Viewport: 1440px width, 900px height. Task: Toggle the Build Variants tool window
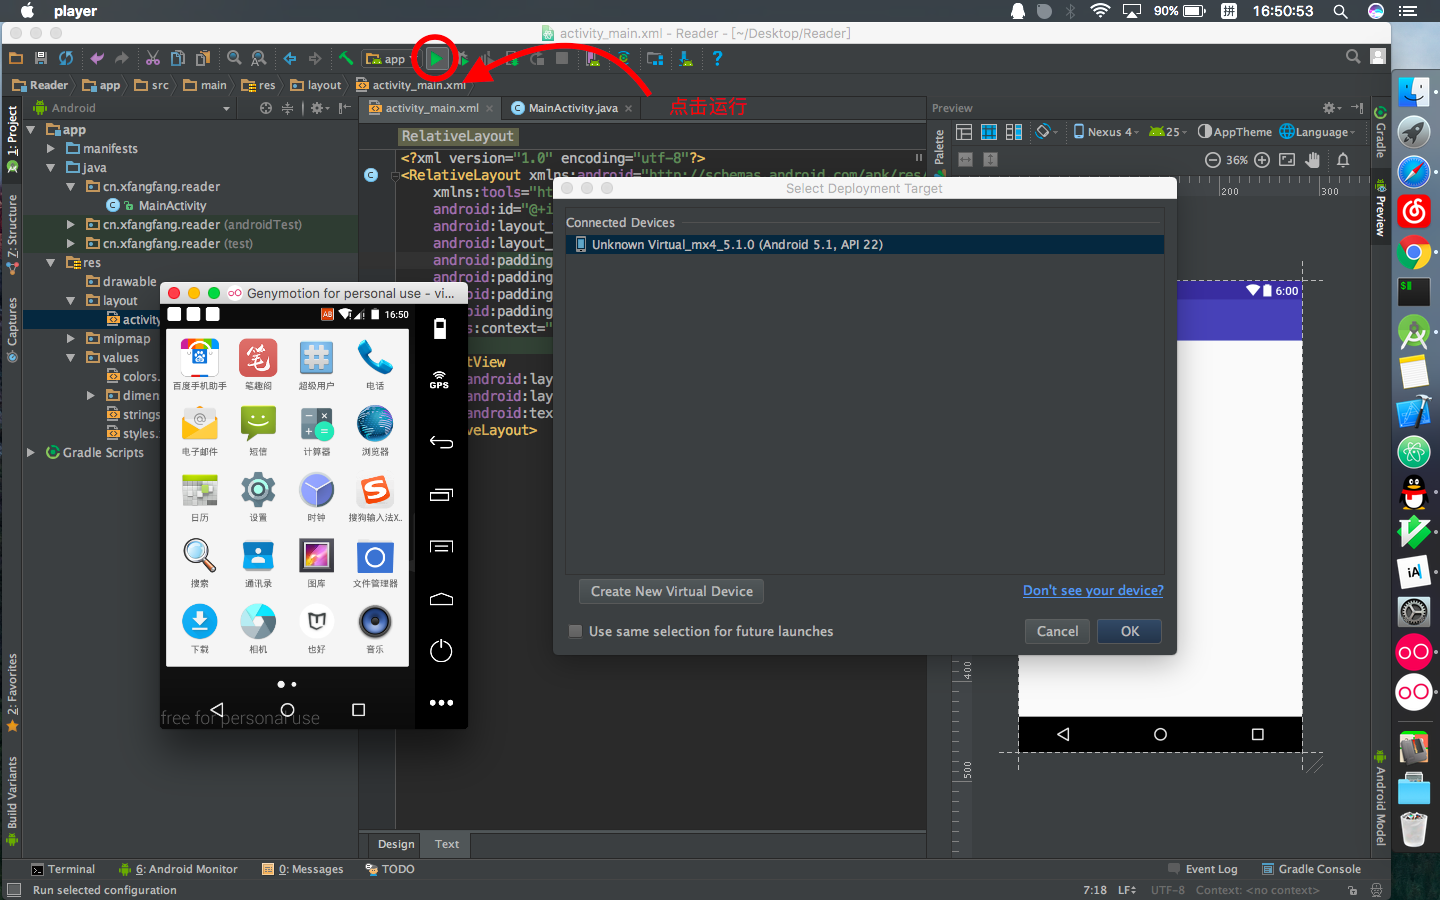coord(12,799)
